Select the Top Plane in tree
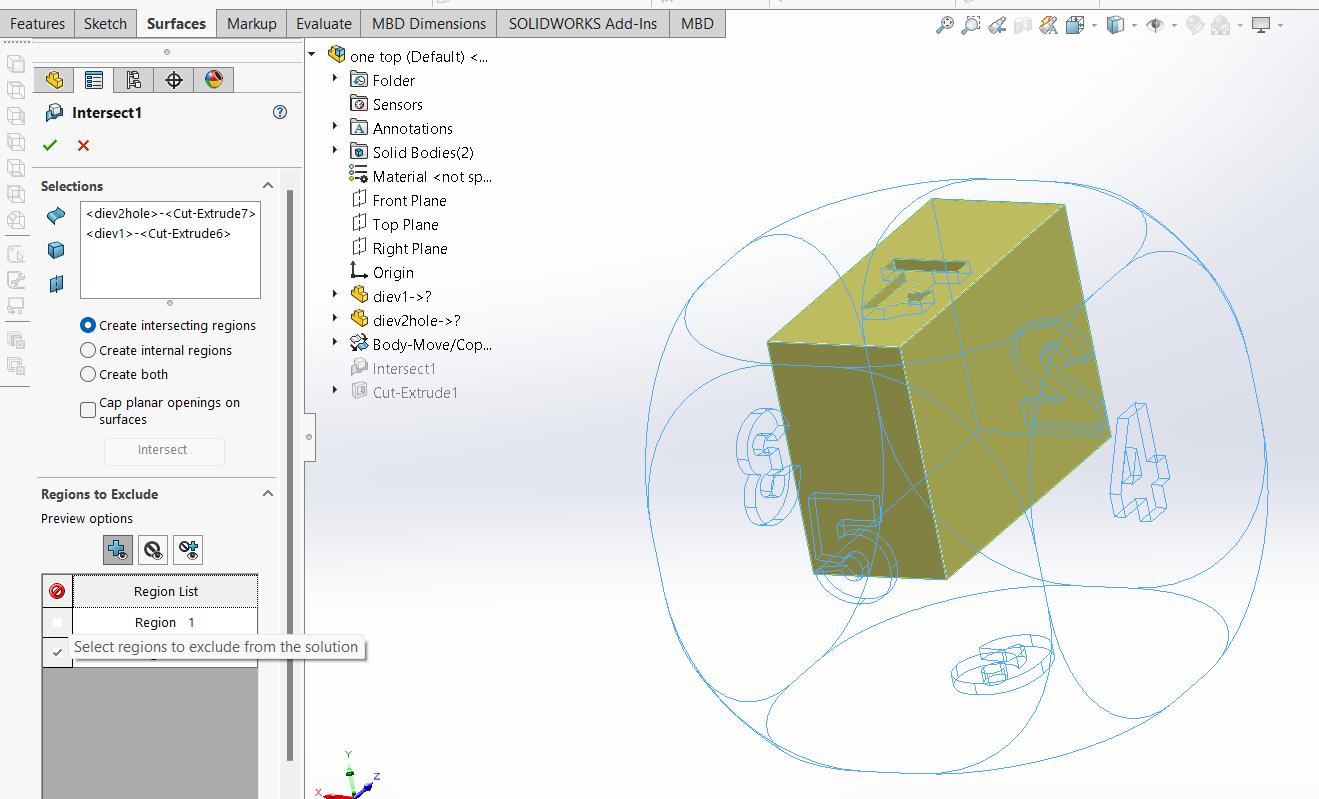Image resolution: width=1319 pixels, height=799 pixels. click(x=405, y=224)
